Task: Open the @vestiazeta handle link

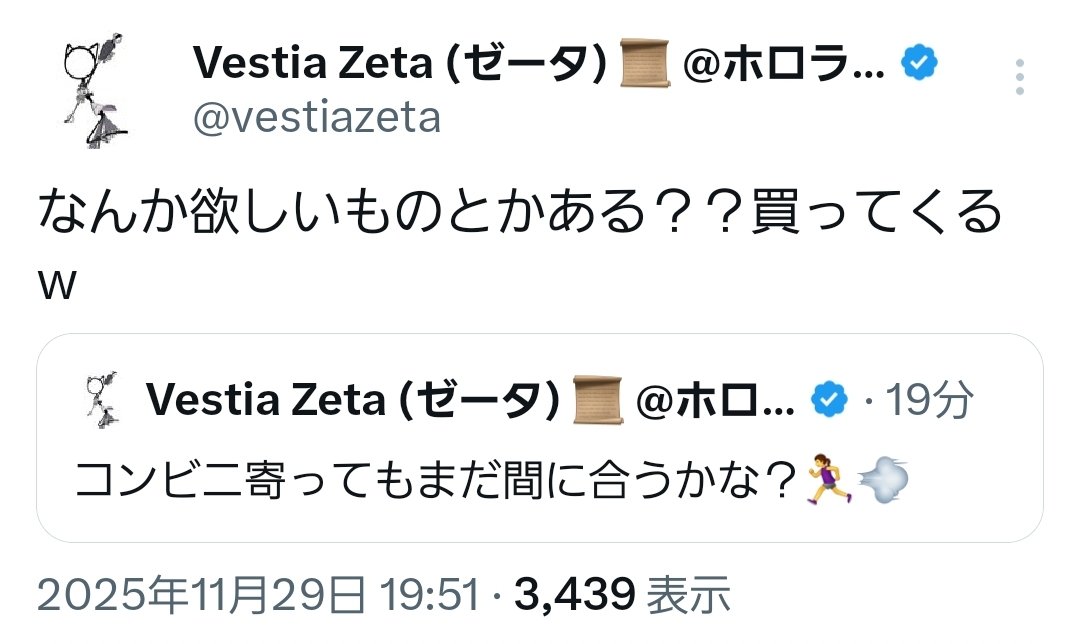Action: point(316,117)
